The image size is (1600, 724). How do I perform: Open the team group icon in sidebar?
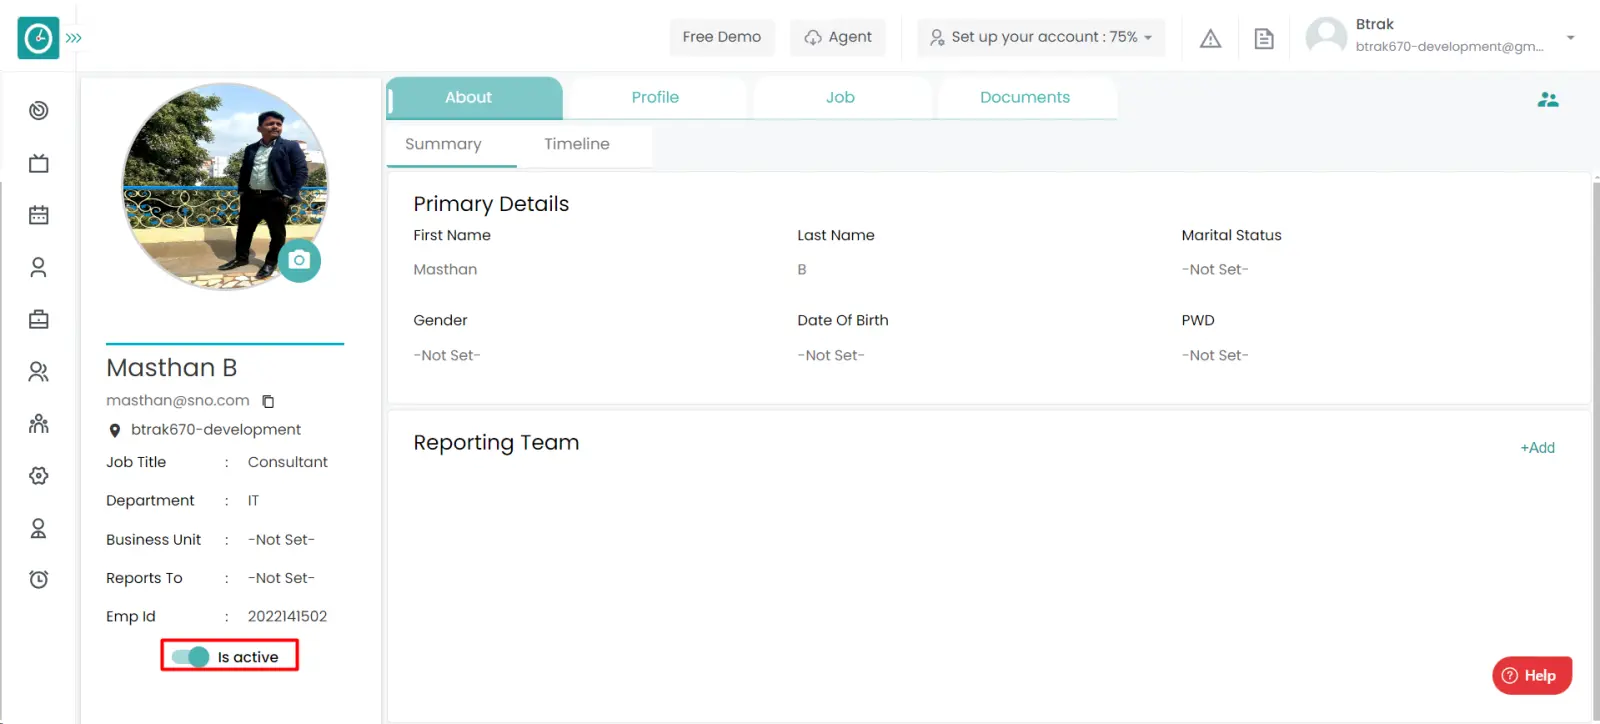point(39,424)
